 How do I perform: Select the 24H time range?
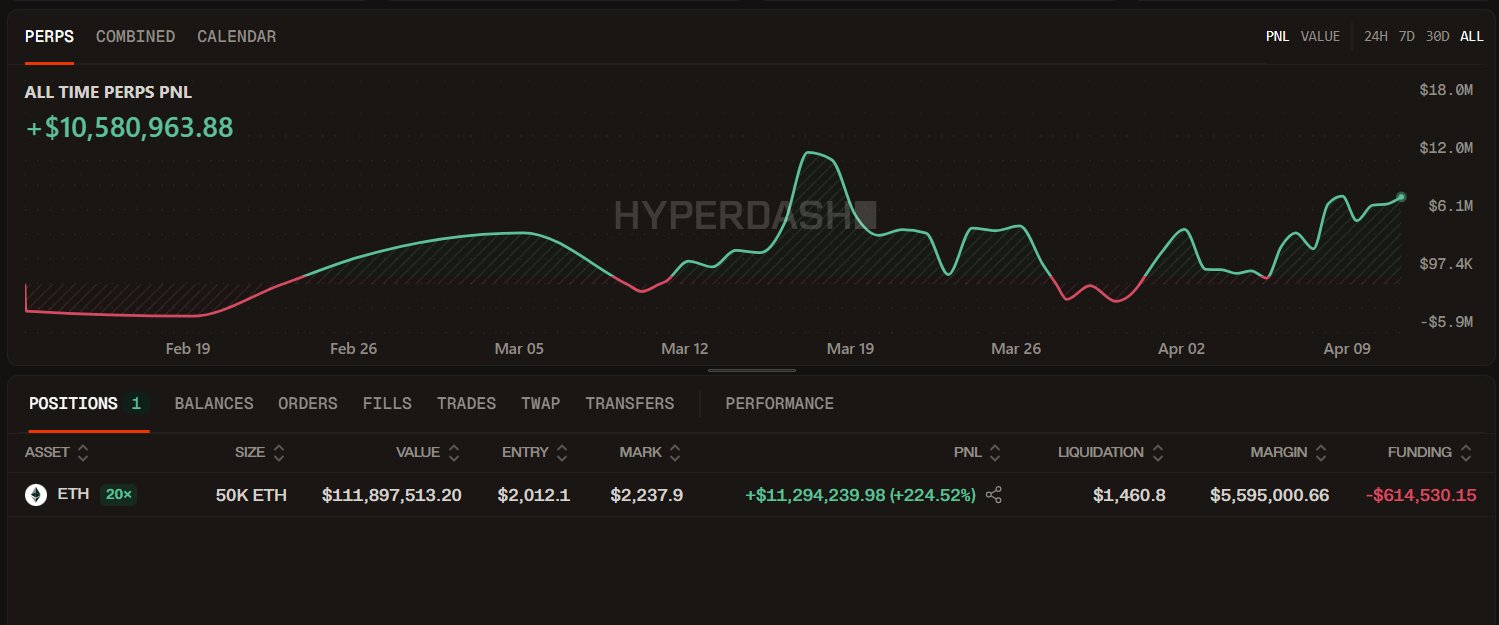(x=1376, y=37)
